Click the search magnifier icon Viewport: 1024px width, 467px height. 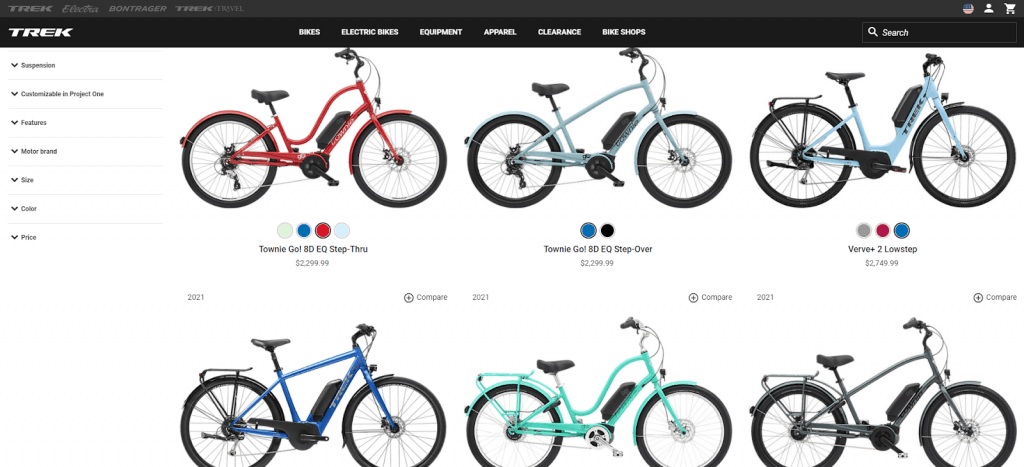[872, 31]
